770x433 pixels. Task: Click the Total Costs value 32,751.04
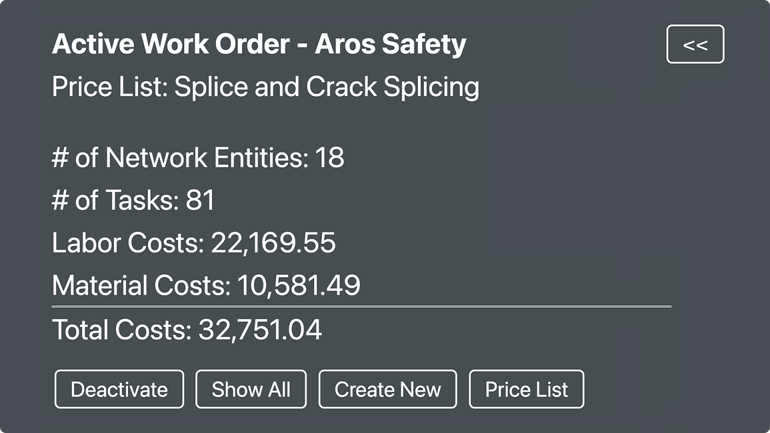click(x=260, y=329)
